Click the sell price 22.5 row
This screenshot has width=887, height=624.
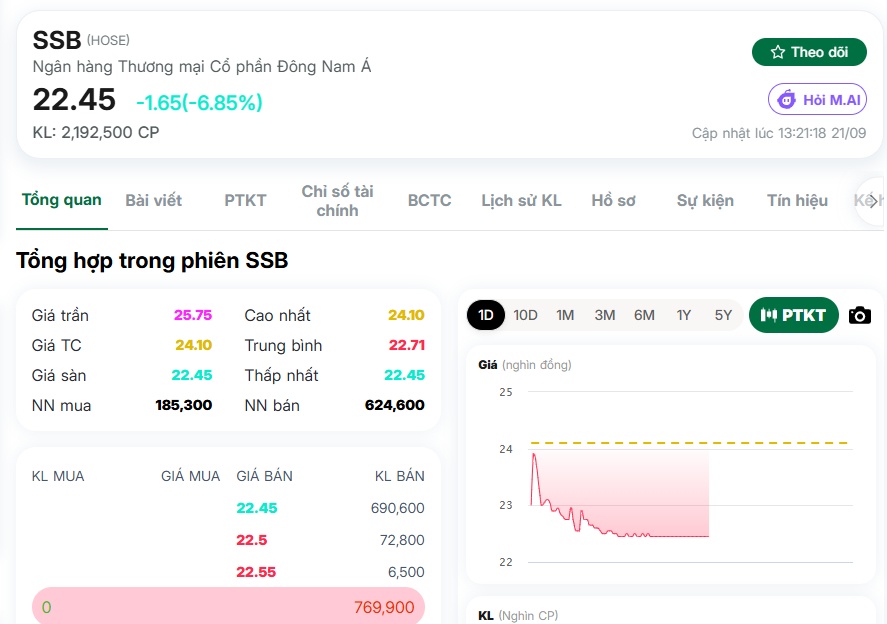(x=252, y=540)
